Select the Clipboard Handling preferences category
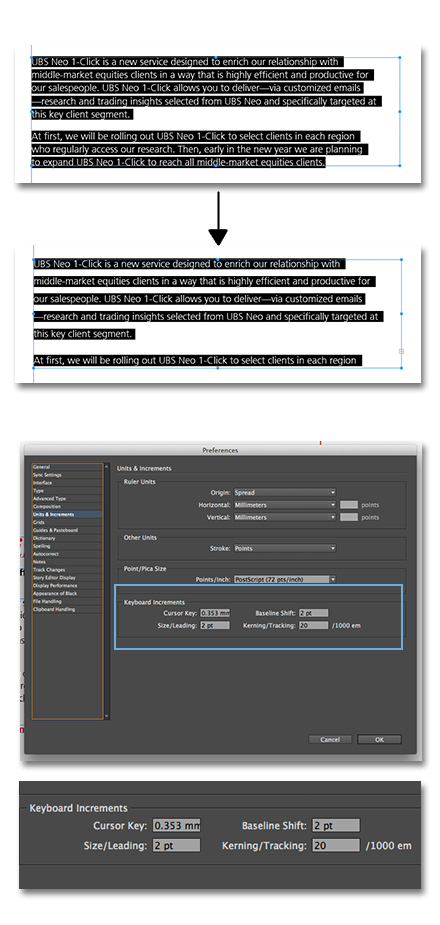Image resolution: width=440 pixels, height=925 pixels. tap(67, 609)
